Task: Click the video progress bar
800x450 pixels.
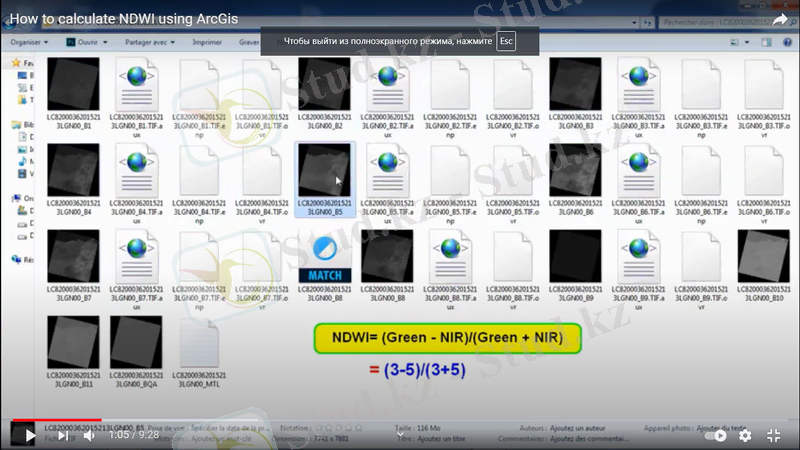Action: [x=400, y=421]
